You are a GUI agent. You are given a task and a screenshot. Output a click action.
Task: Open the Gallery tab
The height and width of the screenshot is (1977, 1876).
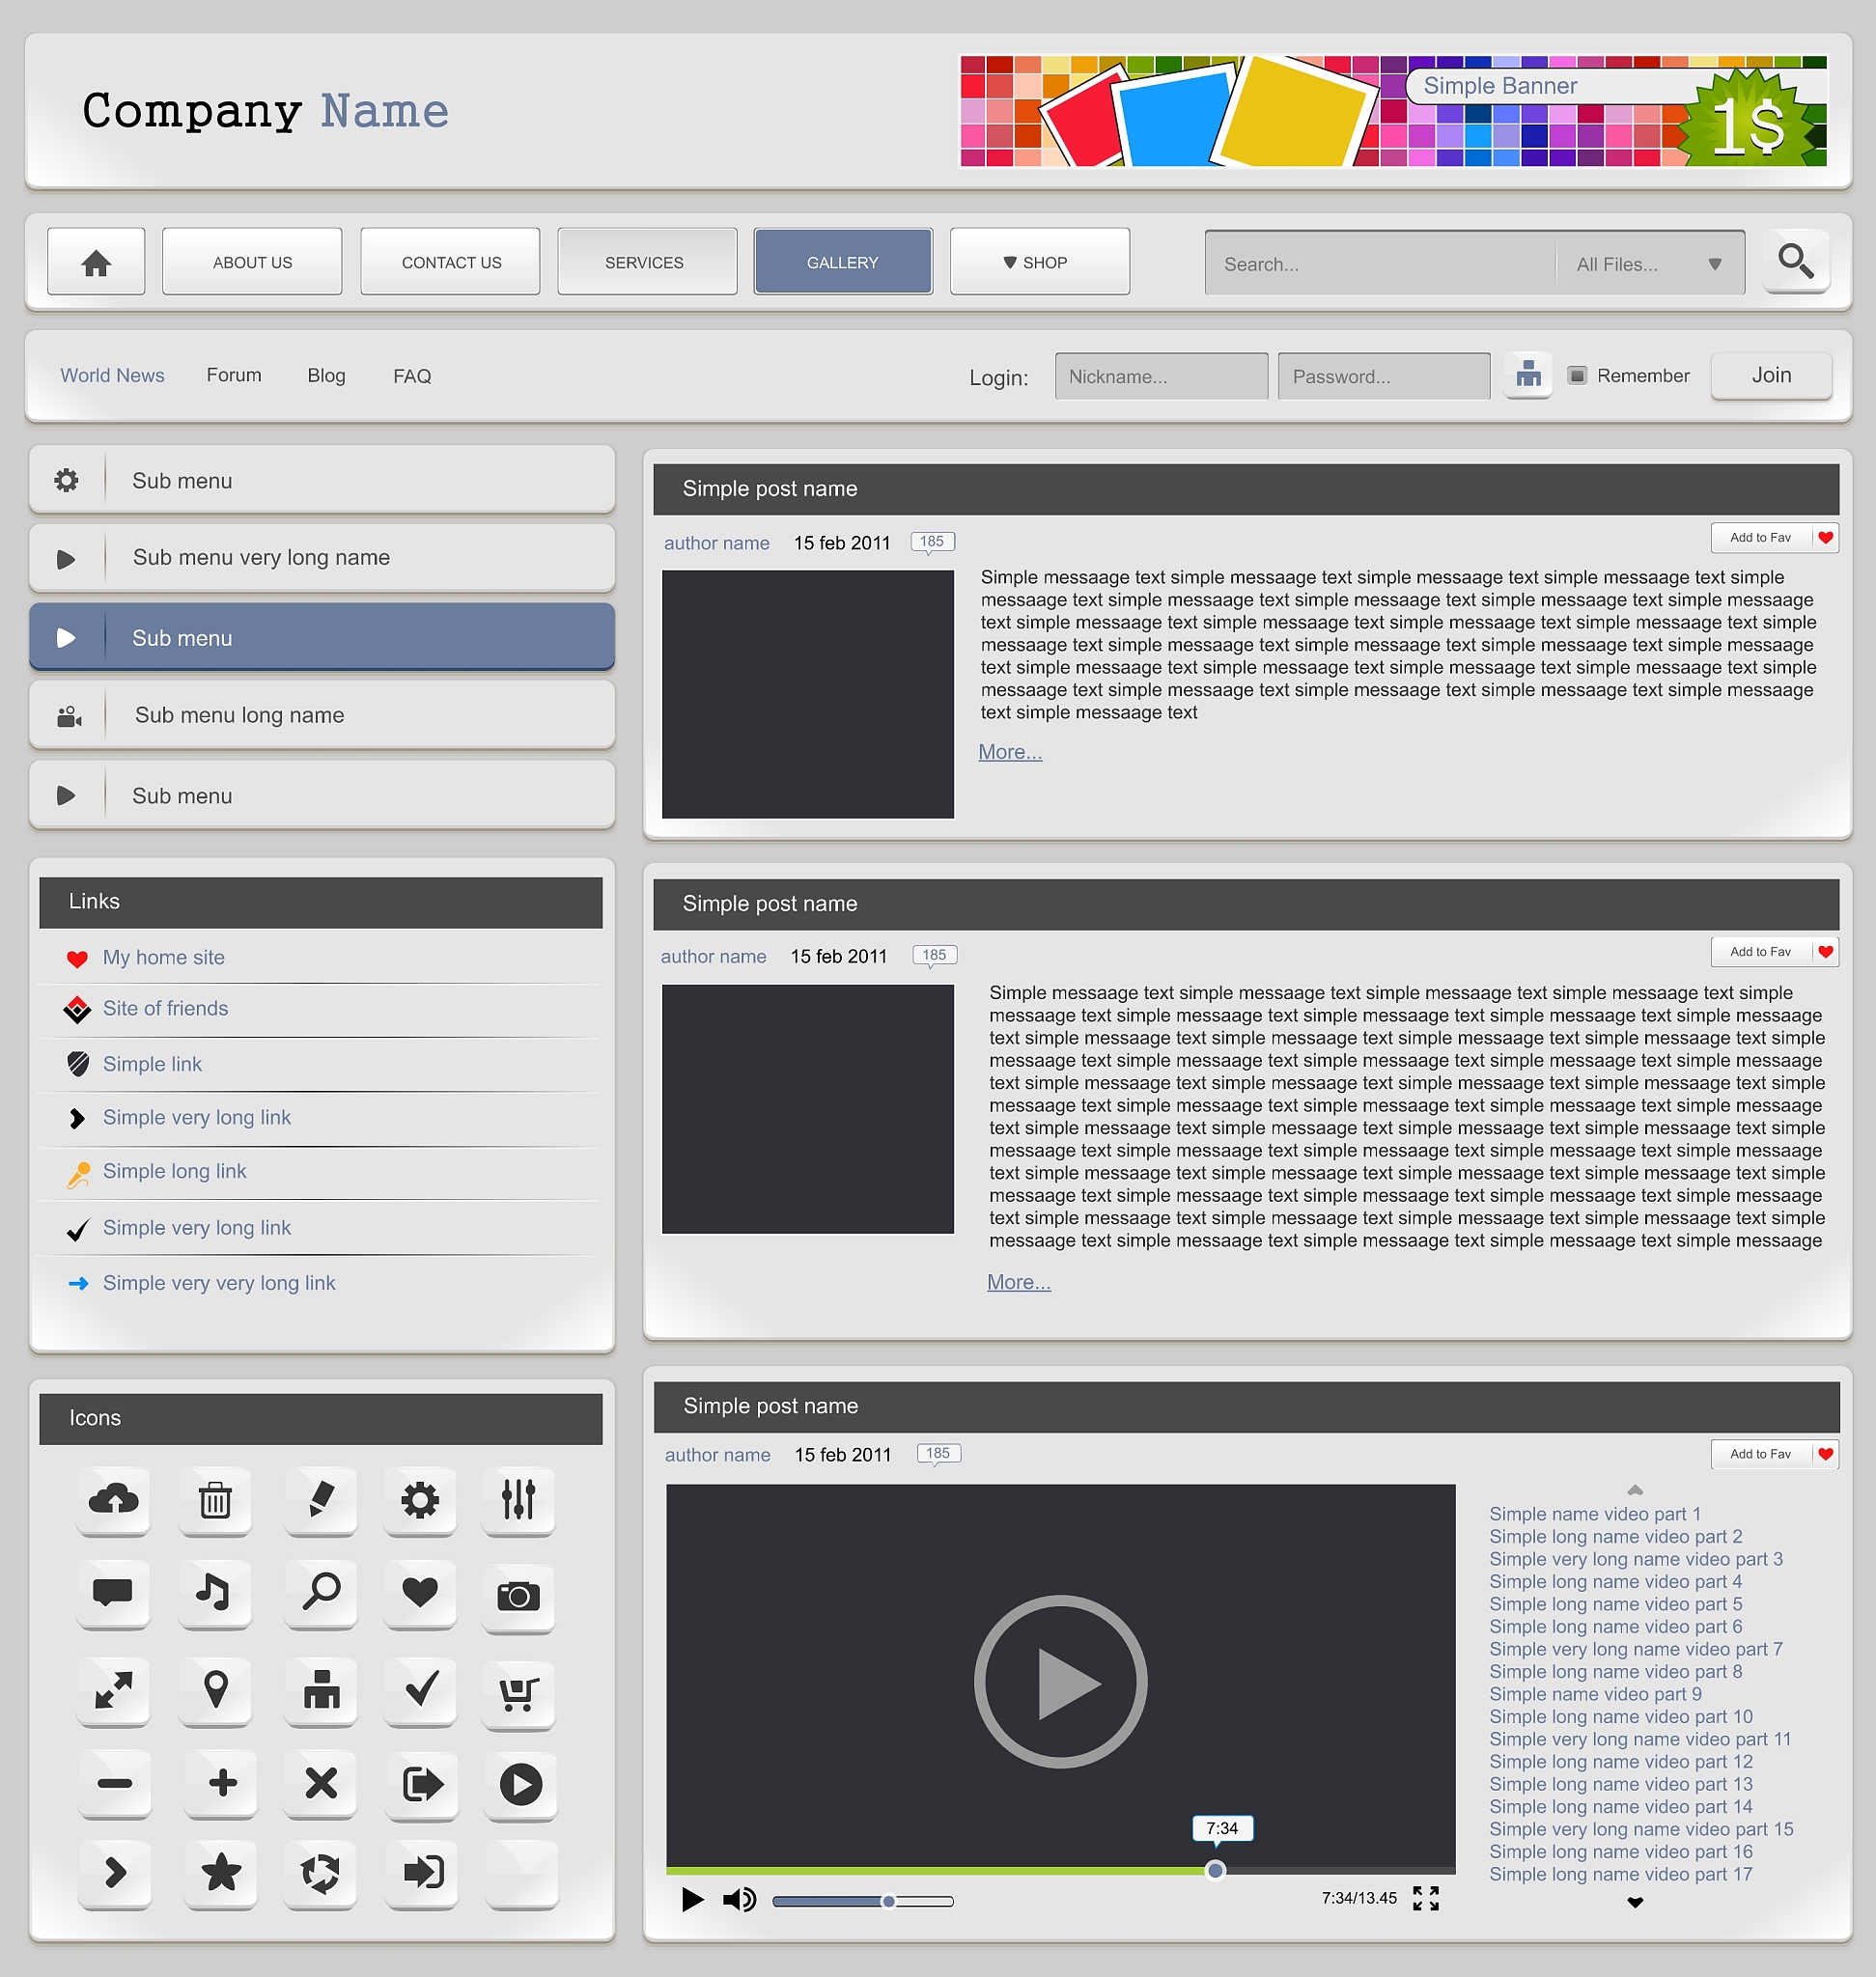842,262
